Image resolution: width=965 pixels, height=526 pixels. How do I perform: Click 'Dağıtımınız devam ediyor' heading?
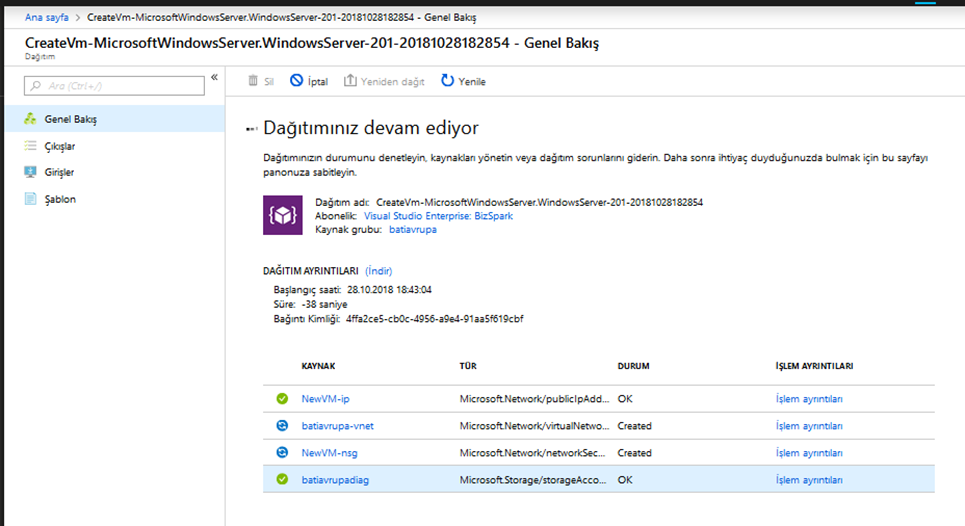370,128
